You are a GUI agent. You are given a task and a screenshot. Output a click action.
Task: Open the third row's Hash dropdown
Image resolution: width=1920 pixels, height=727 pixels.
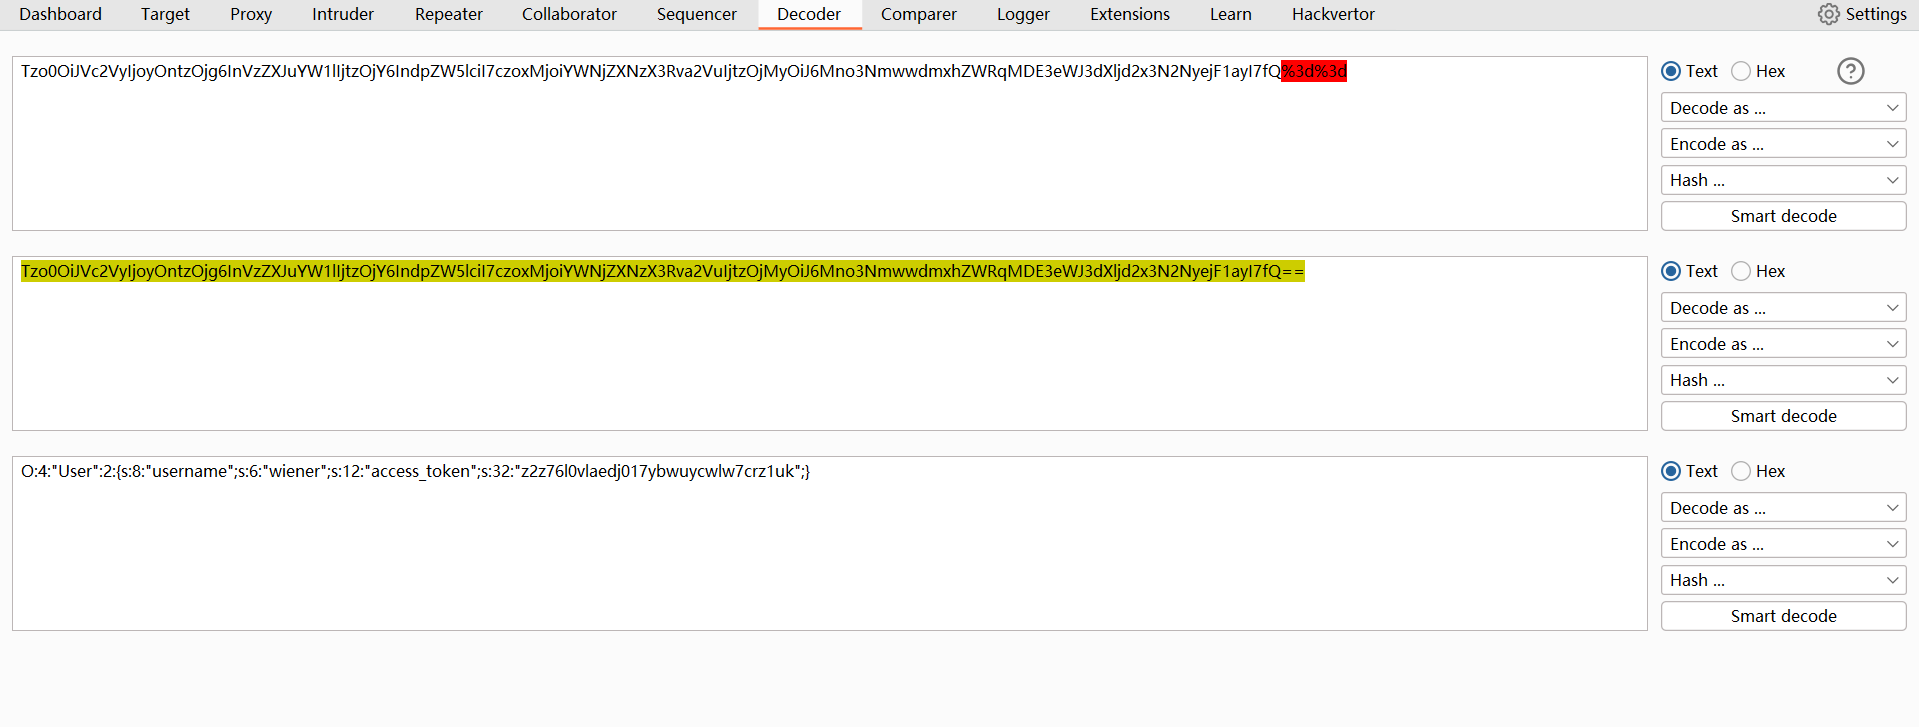1783,580
